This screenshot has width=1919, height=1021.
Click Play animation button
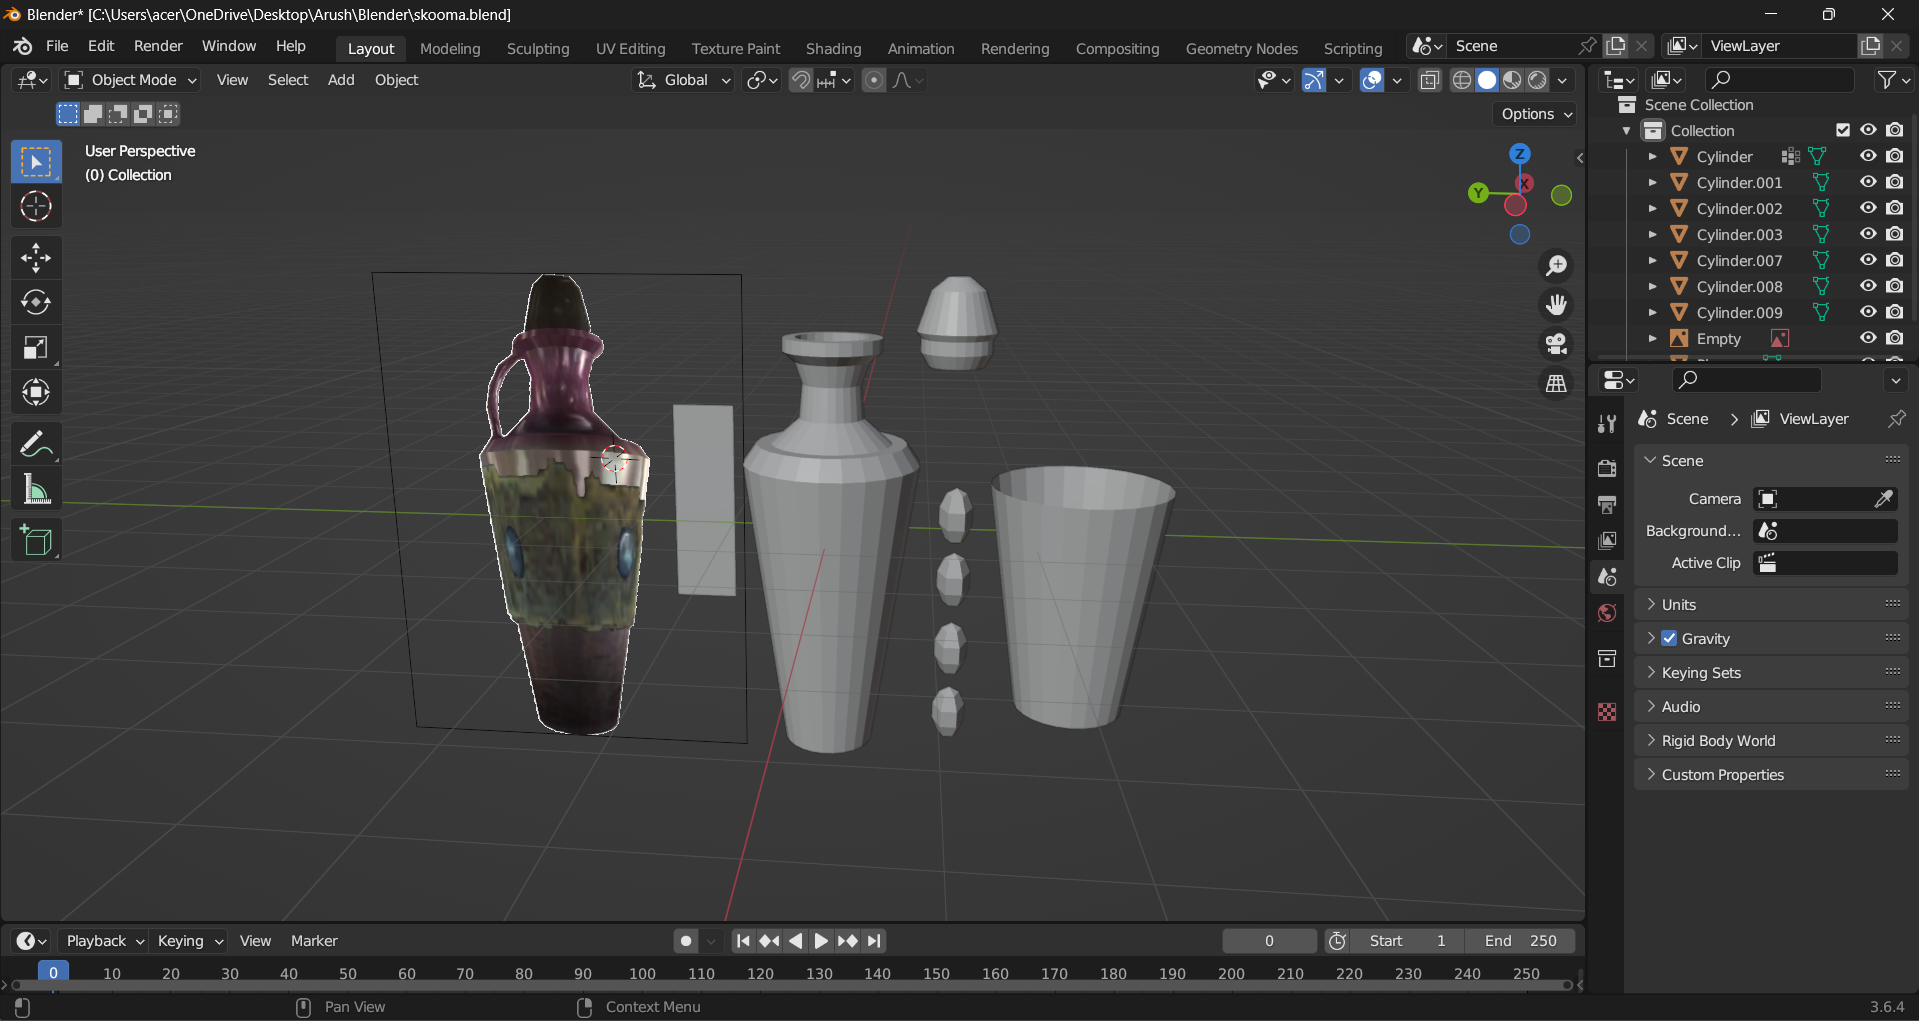tap(821, 941)
